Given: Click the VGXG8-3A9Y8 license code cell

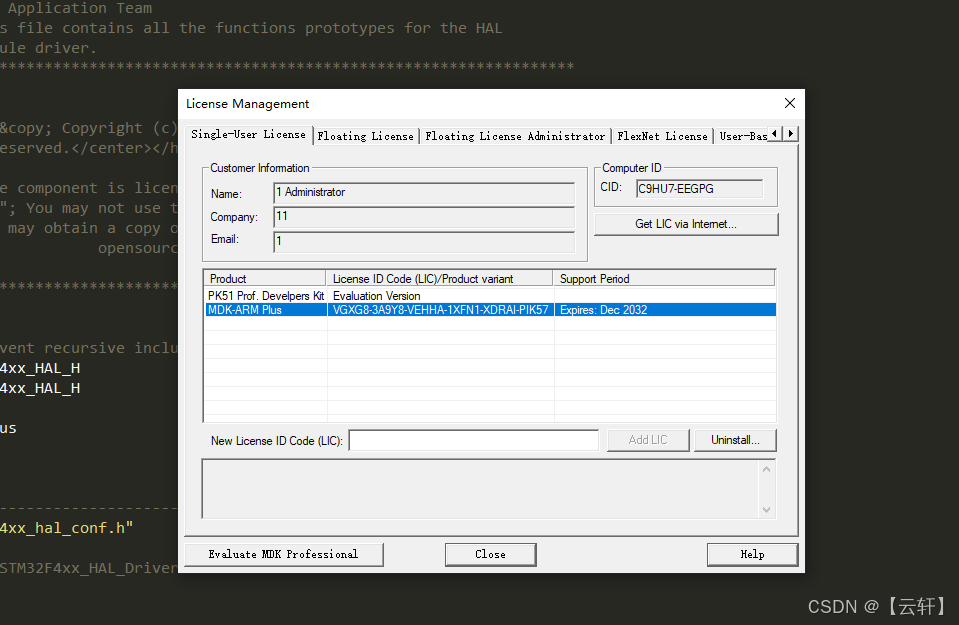Looking at the screenshot, I should click(440, 310).
